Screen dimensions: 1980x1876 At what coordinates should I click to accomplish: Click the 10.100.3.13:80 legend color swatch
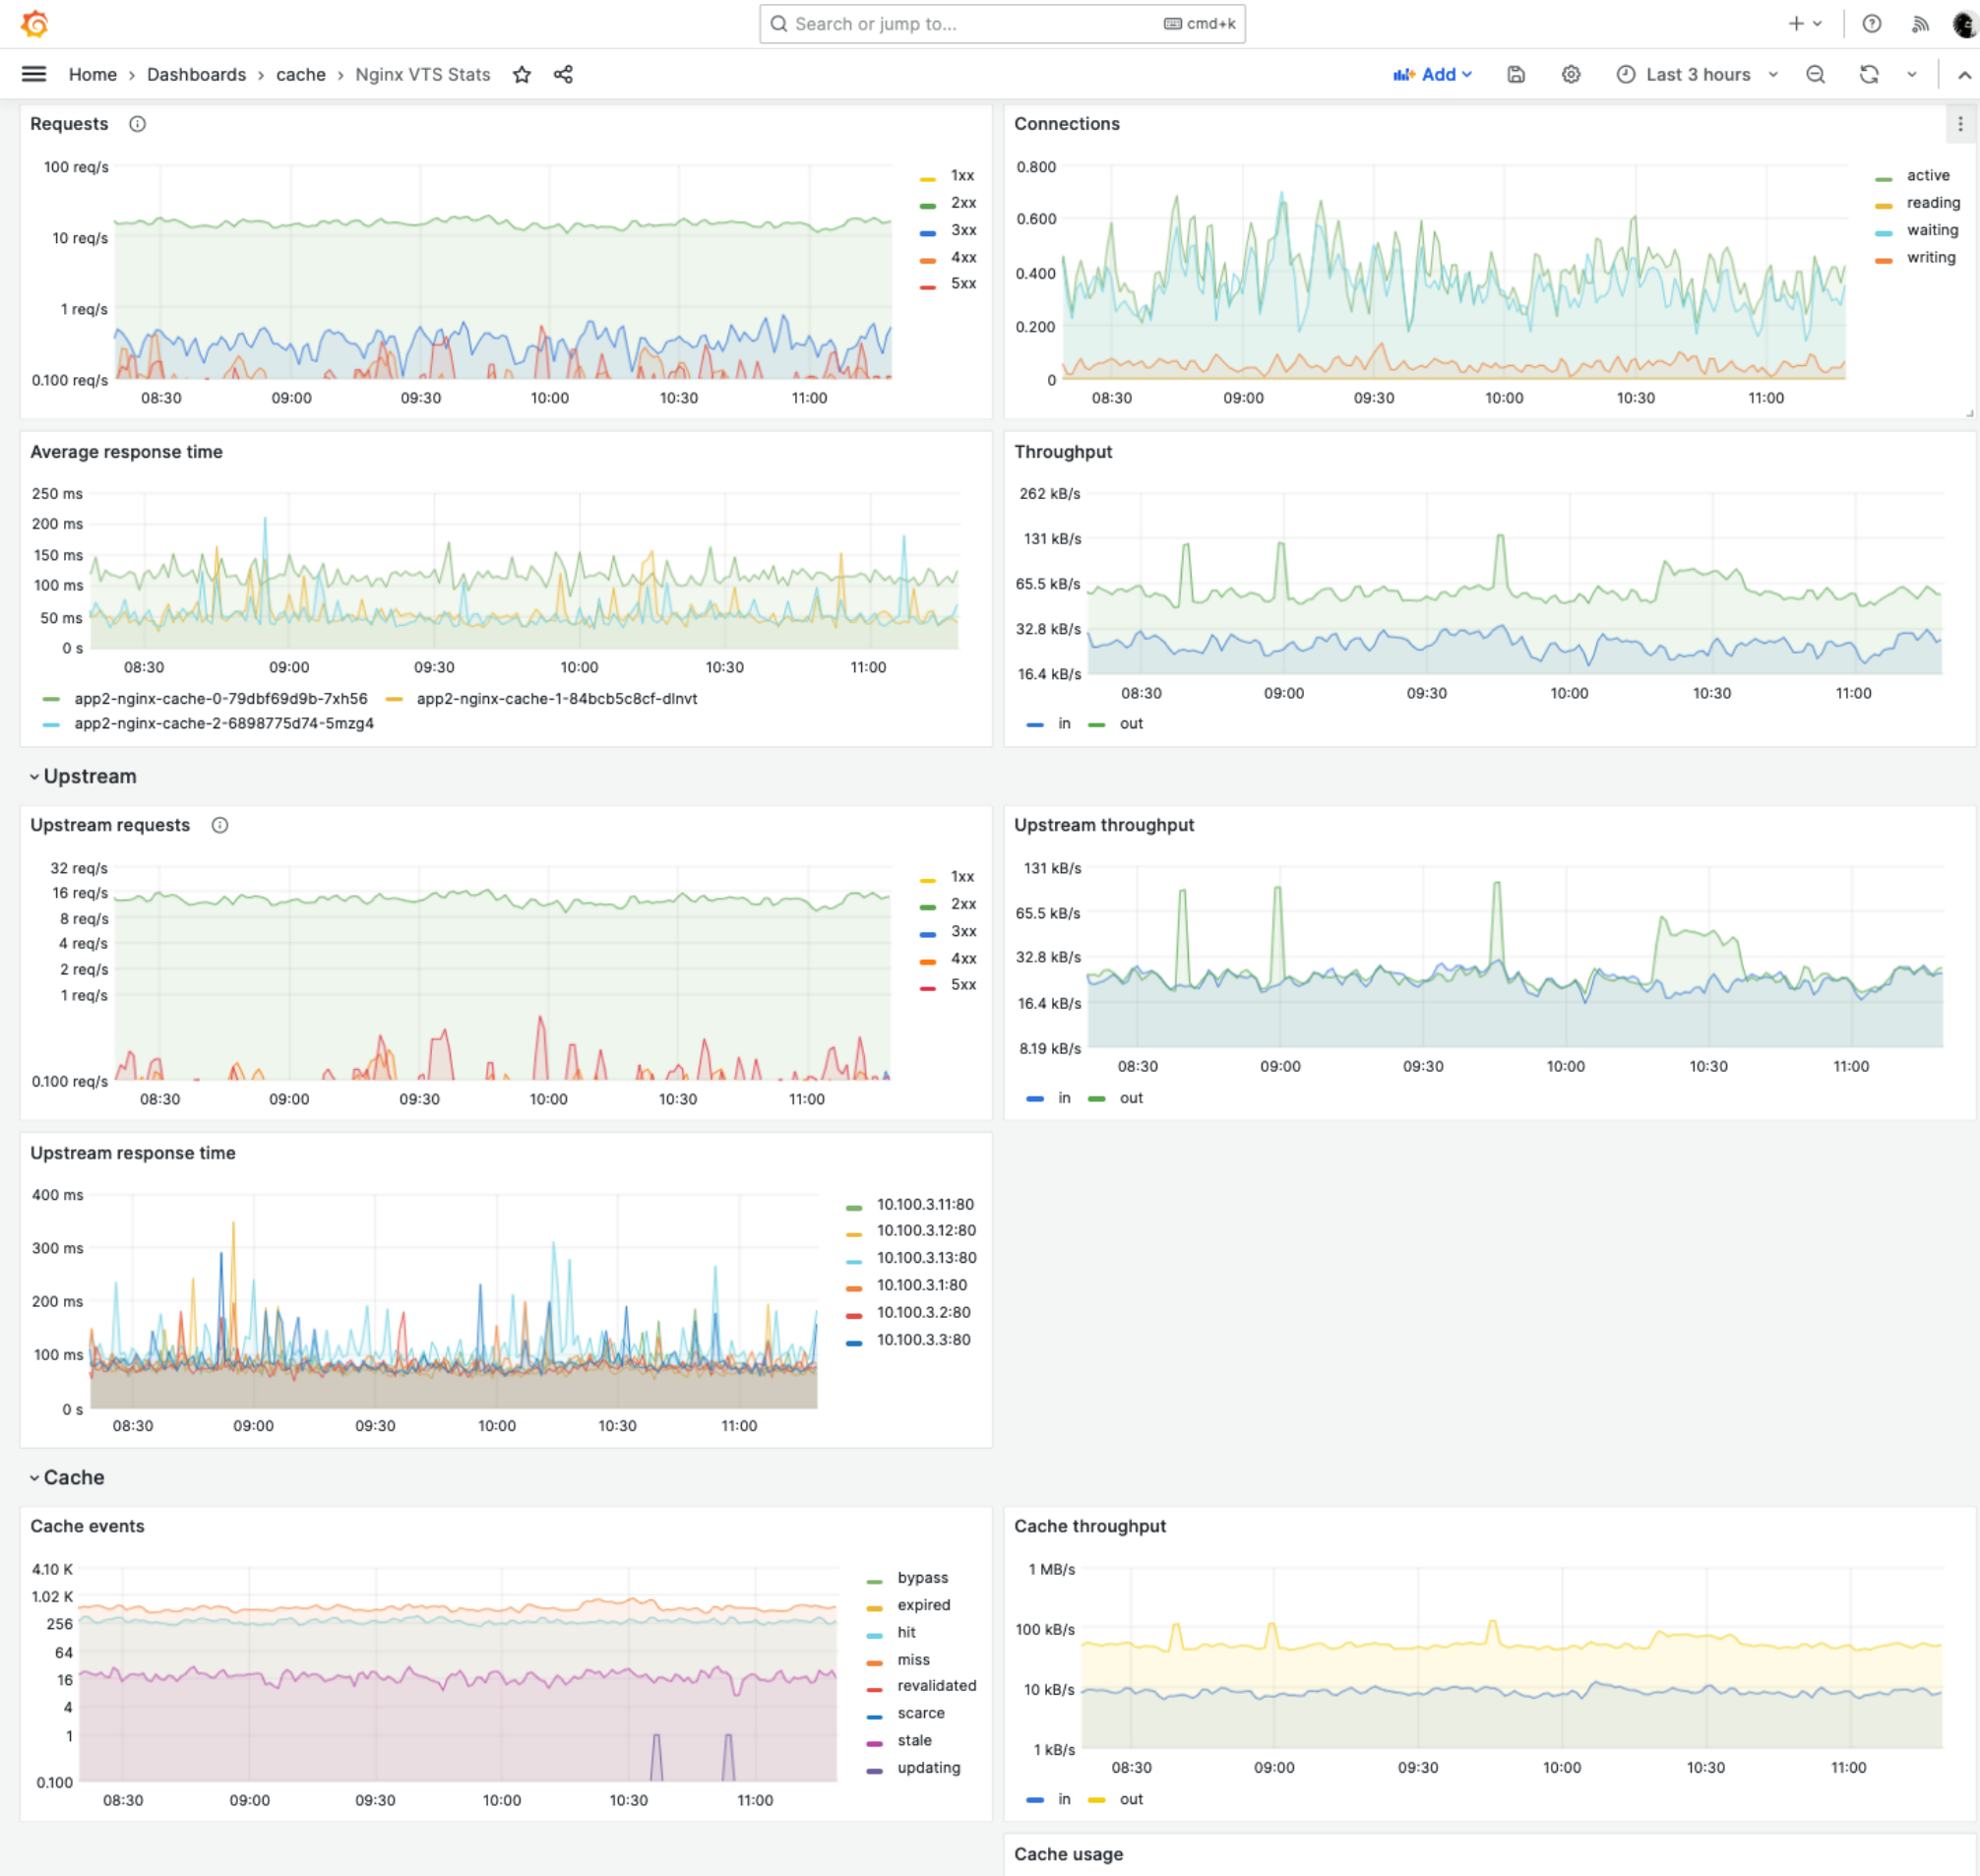click(854, 1260)
